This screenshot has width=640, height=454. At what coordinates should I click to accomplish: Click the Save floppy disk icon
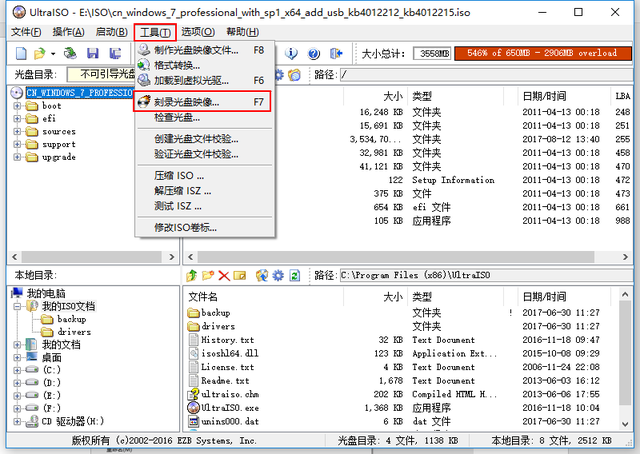click(93, 53)
